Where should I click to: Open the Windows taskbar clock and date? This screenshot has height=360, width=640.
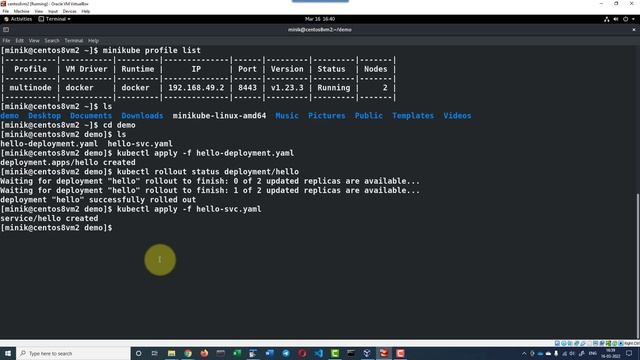click(611, 353)
